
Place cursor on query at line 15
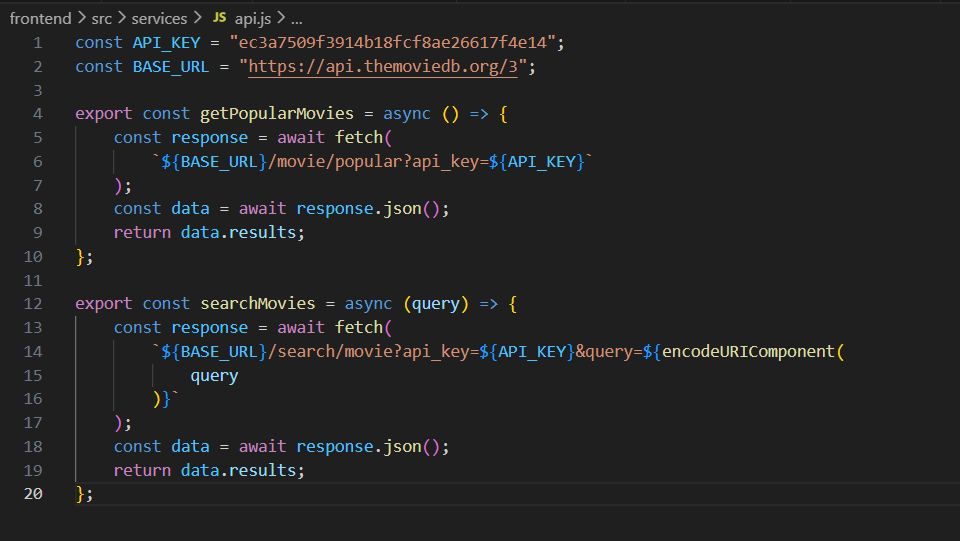click(x=214, y=375)
